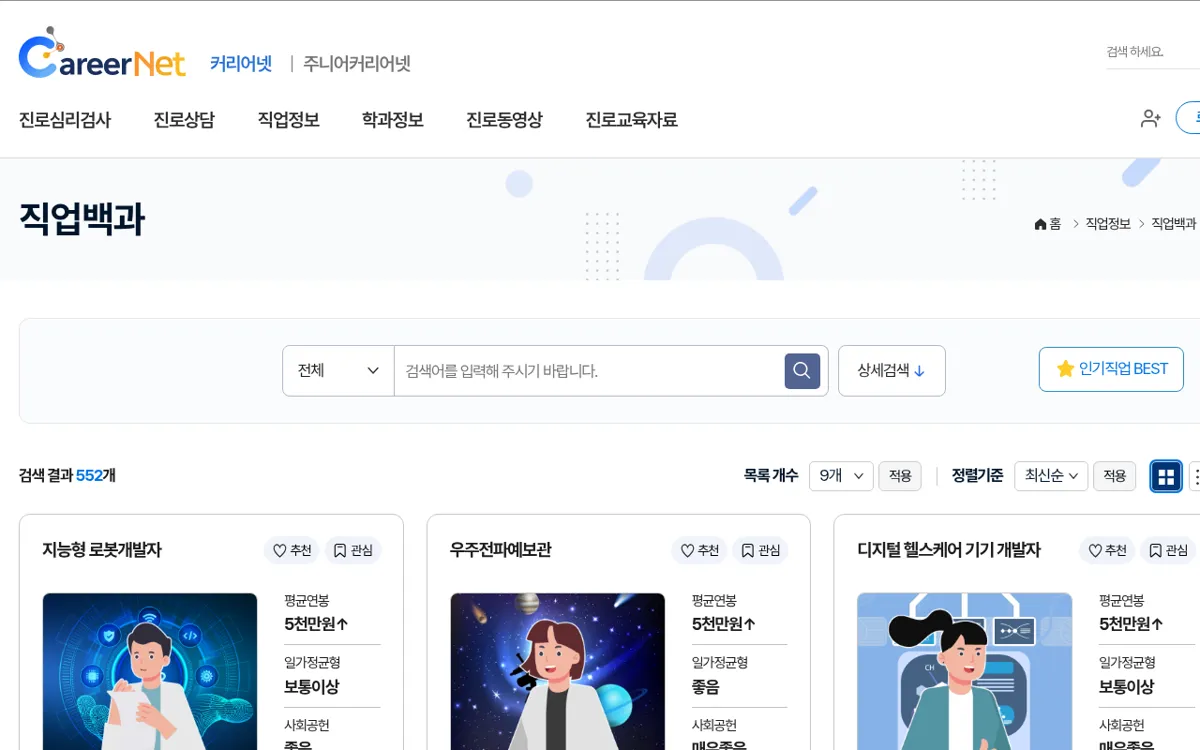This screenshot has width=1200, height=750.
Task: Switch to 주니어커리어넷 site
Action: (357, 64)
